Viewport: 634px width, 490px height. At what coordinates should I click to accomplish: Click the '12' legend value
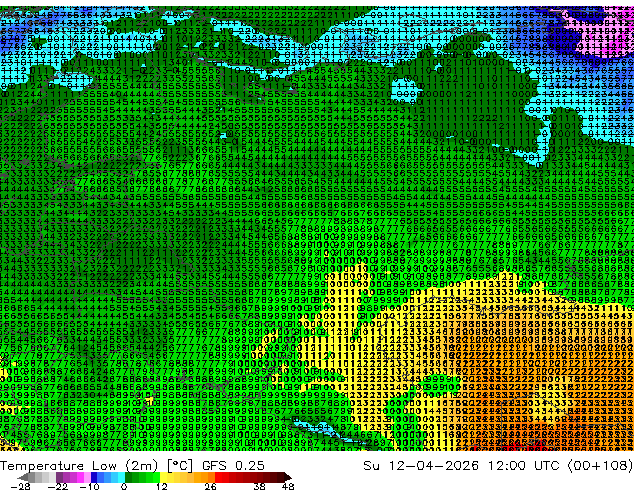coord(162,486)
